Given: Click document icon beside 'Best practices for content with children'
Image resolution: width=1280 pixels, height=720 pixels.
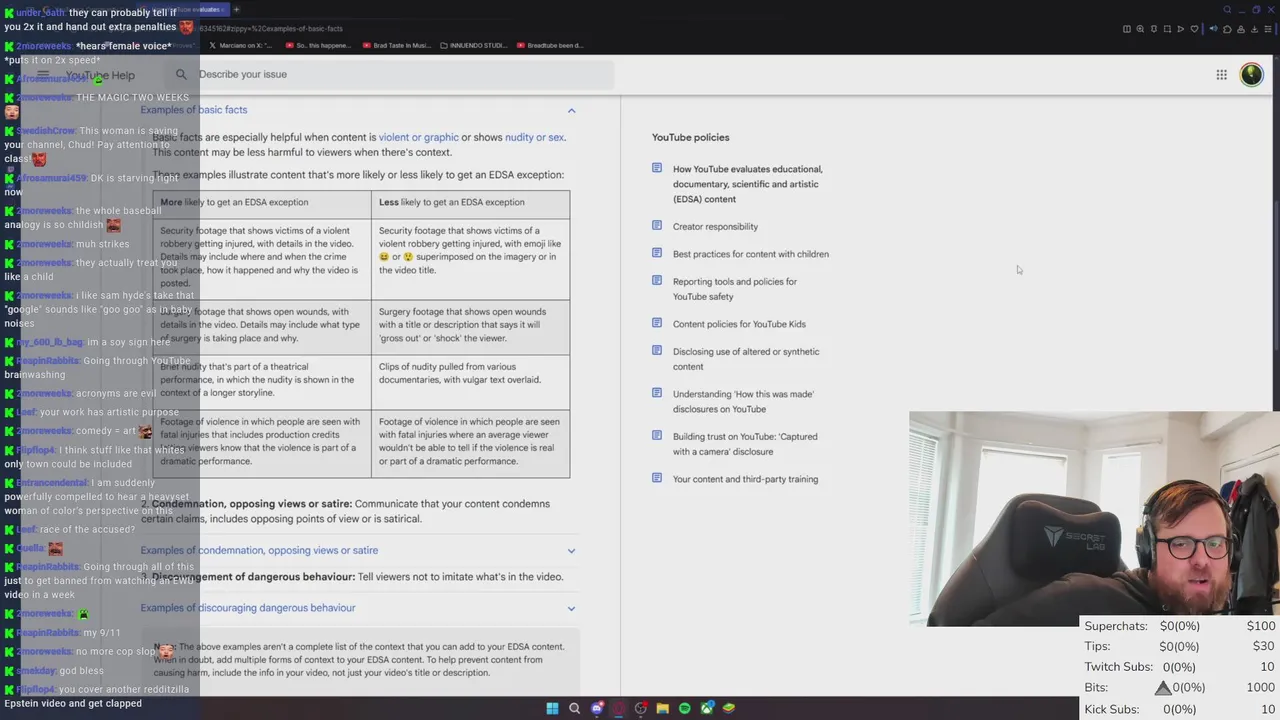Looking at the screenshot, I should [657, 253].
